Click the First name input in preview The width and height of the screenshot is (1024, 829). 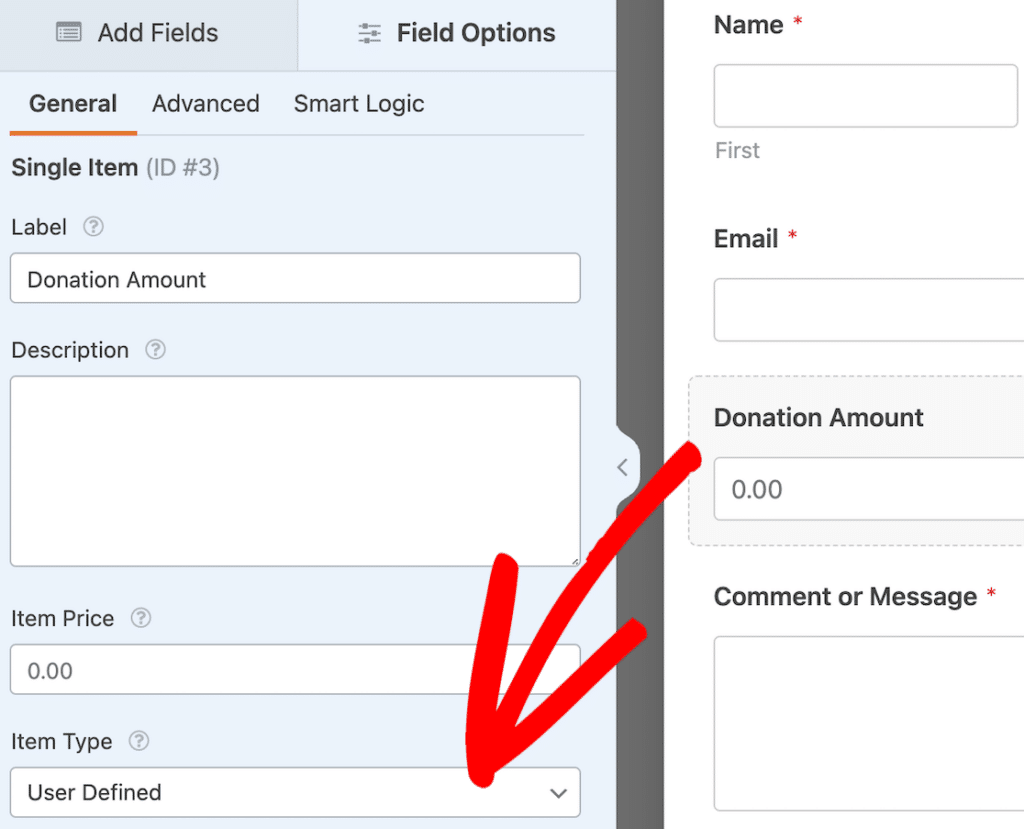(865, 95)
